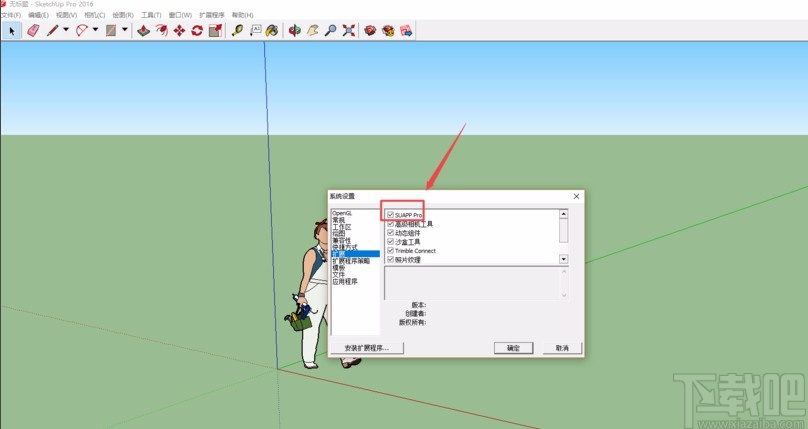The width and height of the screenshot is (808, 429).
Task: Cancel the dialog with 取消
Action: (562, 348)
